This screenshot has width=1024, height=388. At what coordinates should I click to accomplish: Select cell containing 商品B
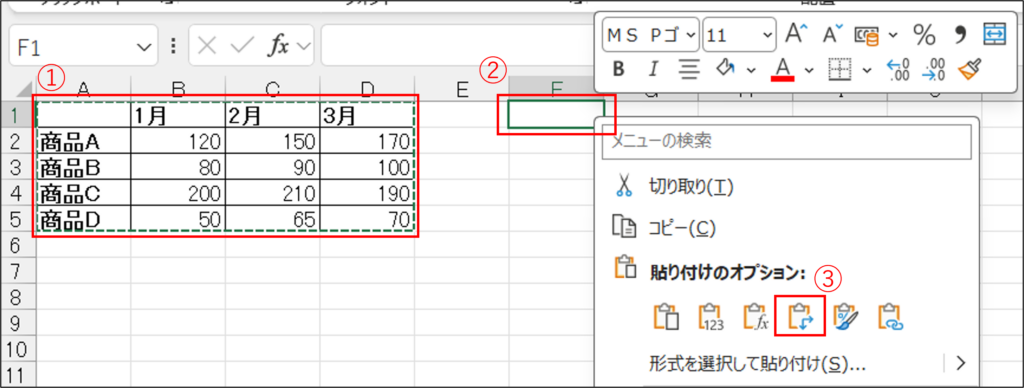coord(84,167)
